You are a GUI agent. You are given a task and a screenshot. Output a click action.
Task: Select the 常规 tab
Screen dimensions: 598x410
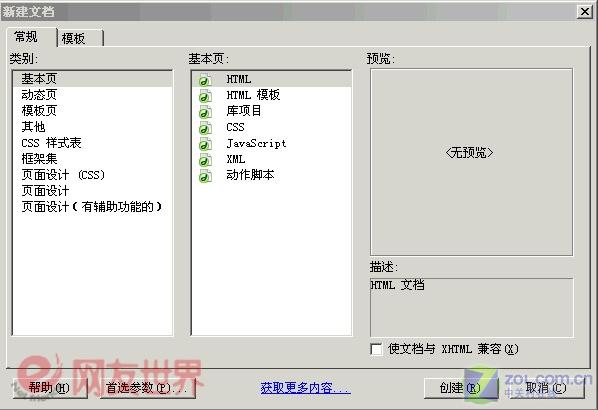point(32,37)
